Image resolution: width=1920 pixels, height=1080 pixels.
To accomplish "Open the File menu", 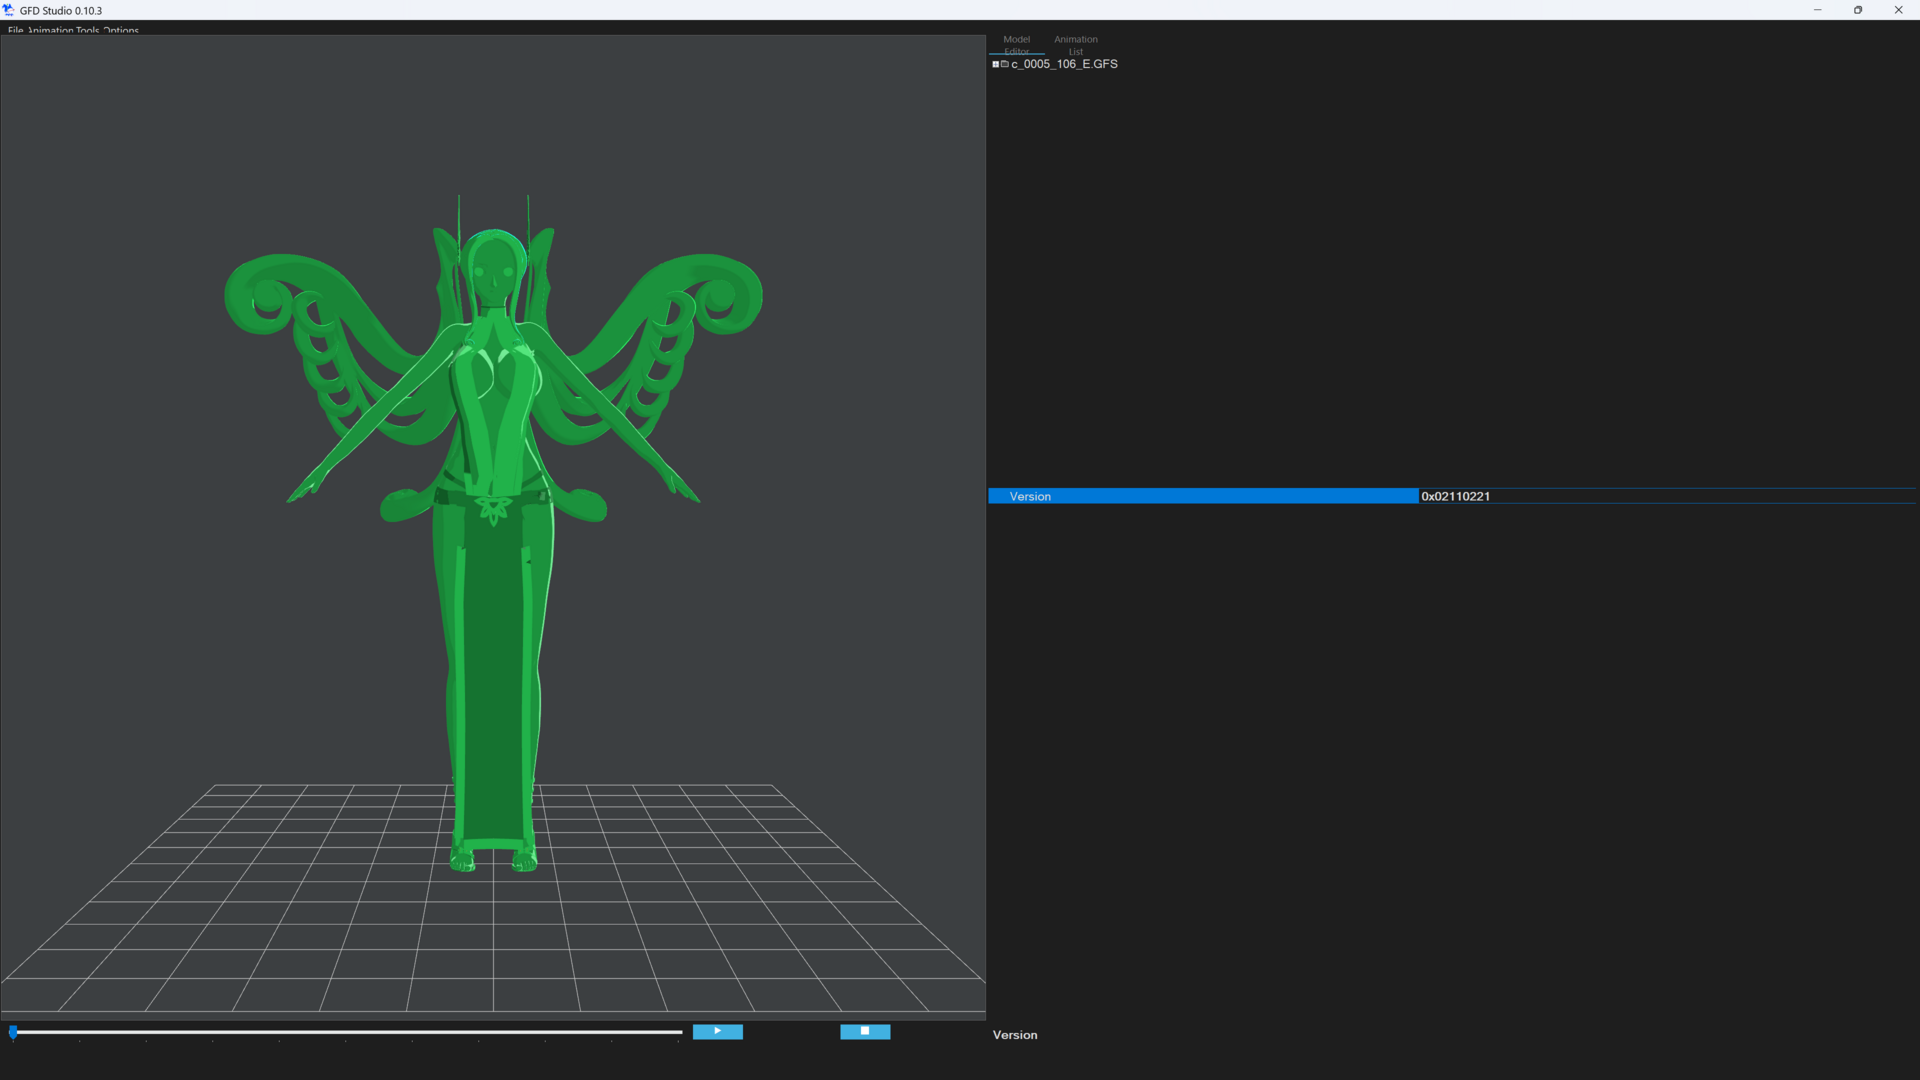I will pyautogui.click(x=15, y=30).
